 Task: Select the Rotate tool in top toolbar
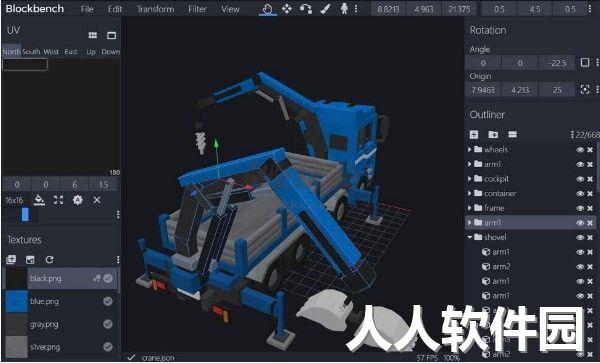click(306, 9)
